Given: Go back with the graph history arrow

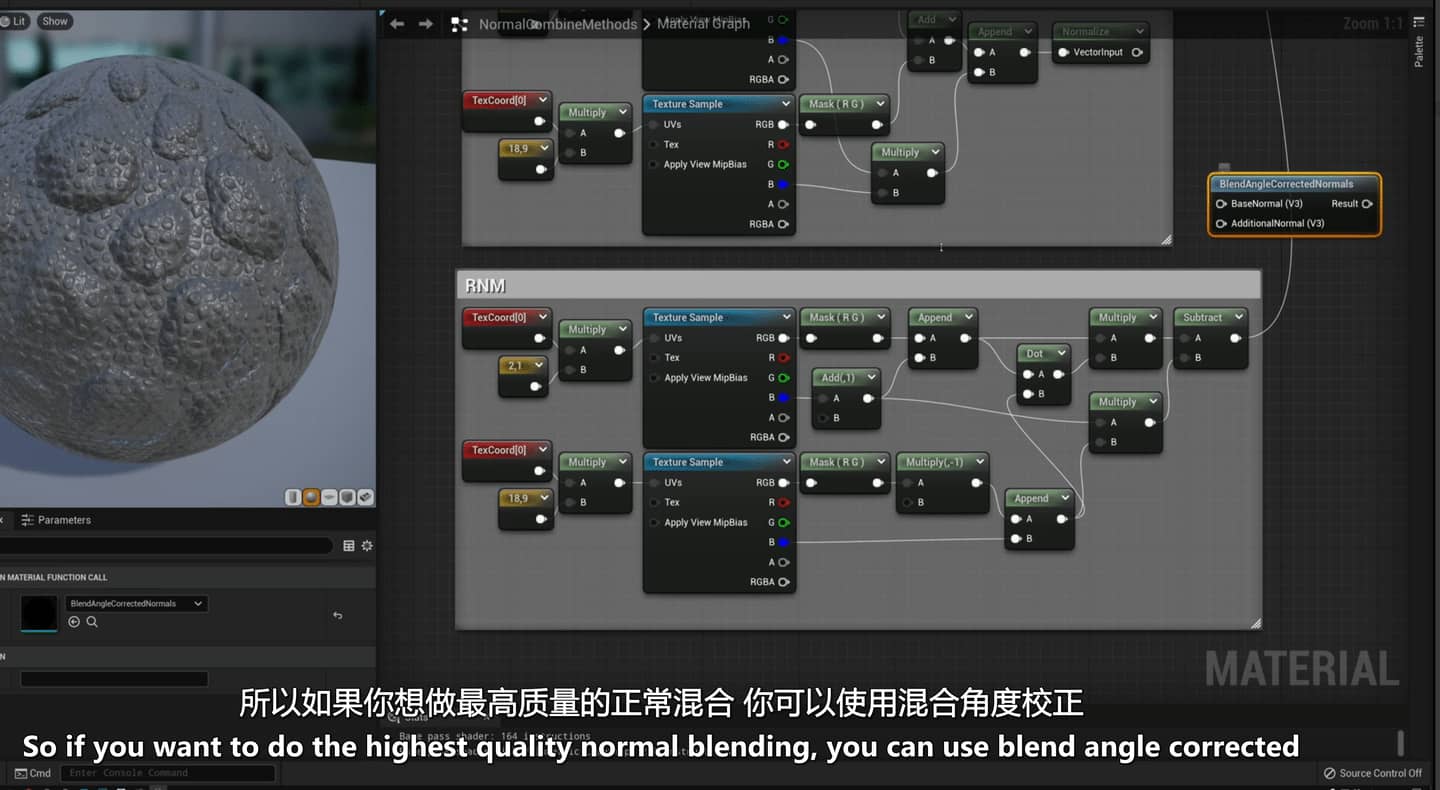Looking at the screenshot, I should tap(397, 24).
